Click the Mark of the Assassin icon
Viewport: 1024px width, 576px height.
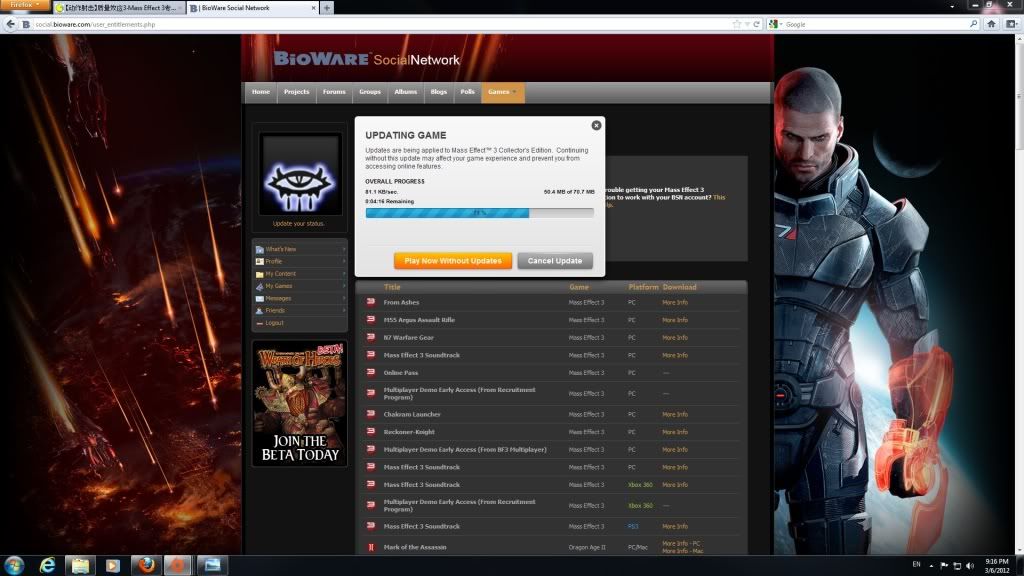click(x=371, y=547)
